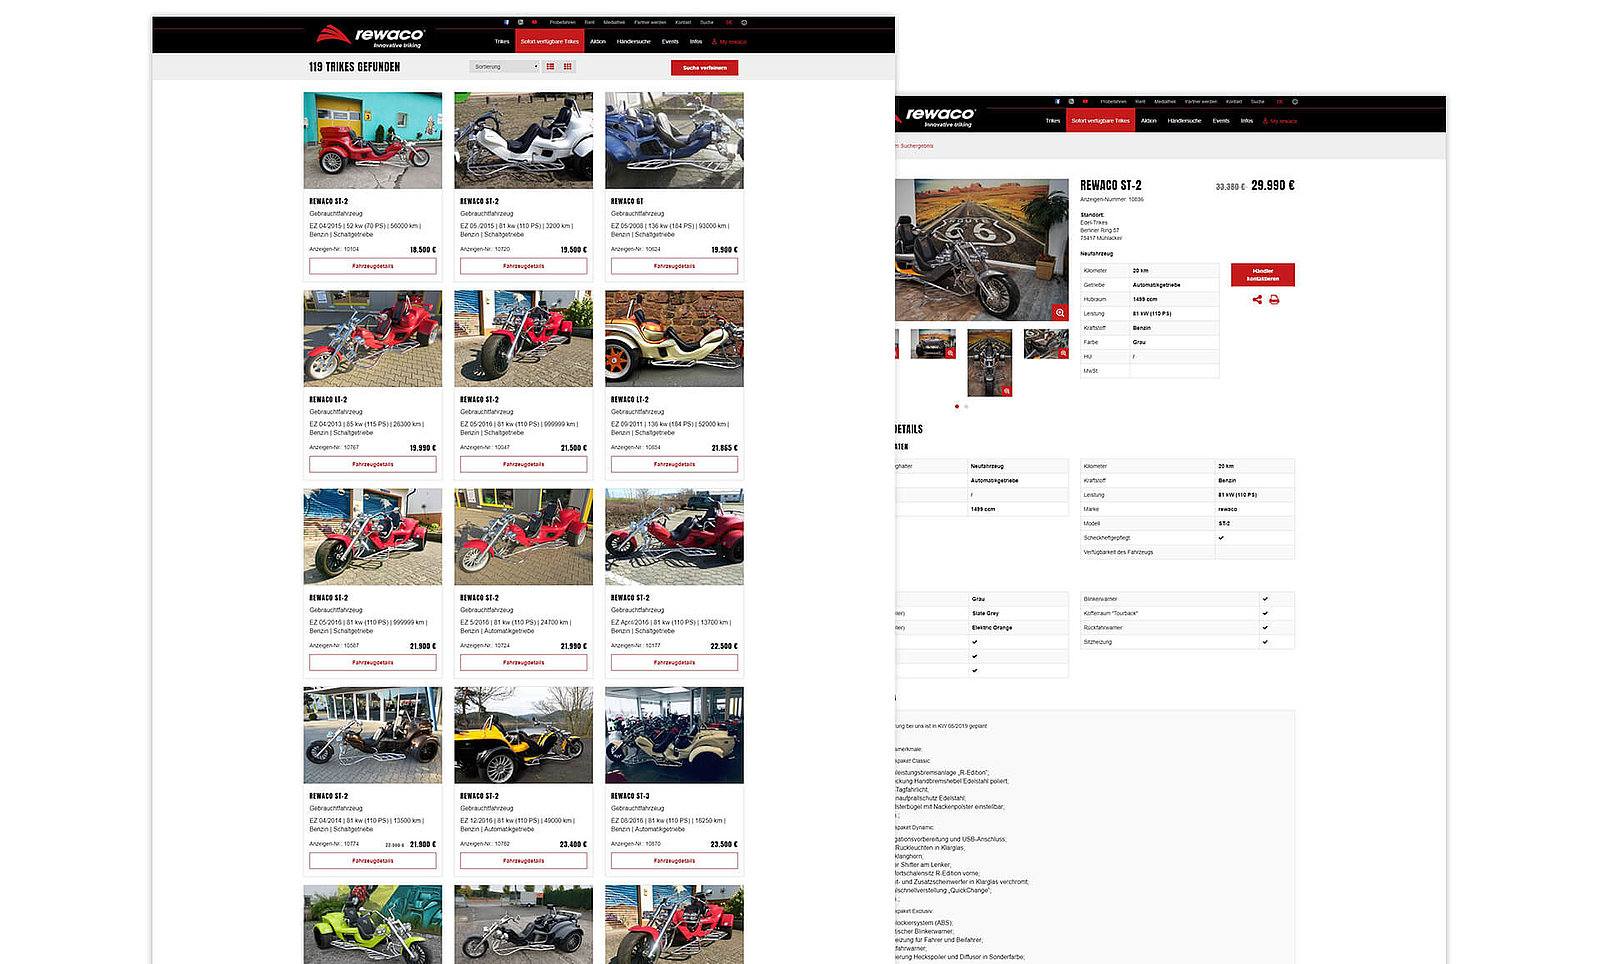Open Probefahren link in listing page top bar
The height and width of the screenshot is (964, 1600).
pos(563,22)
